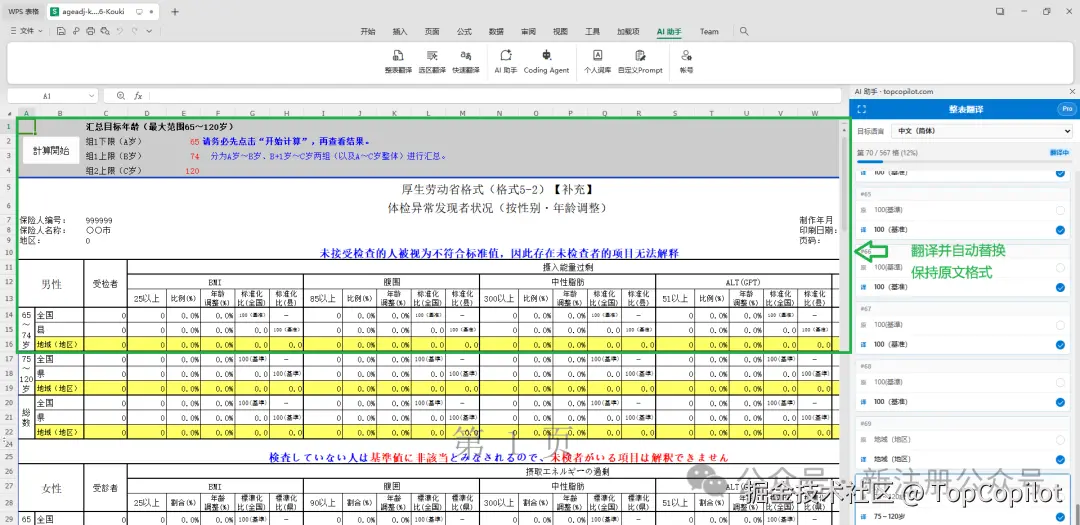Image resolution: width=1080 pixels, height=525 pixels.
Task: Click the 整表翻译 whole-sheet translate icon
Action: click(398, 56)
